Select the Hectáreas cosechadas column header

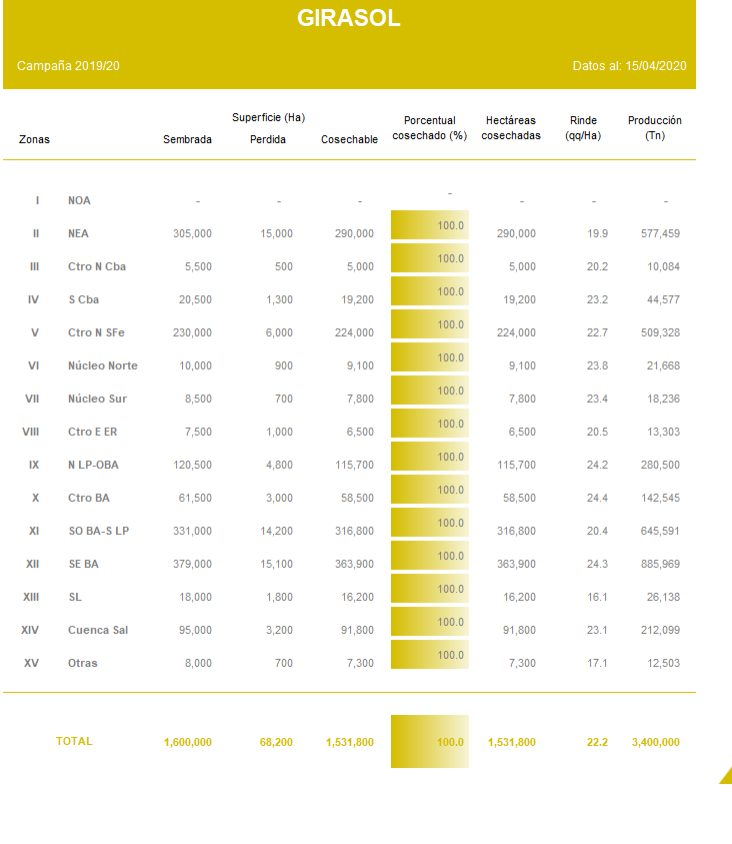click(x=510, y=128)
